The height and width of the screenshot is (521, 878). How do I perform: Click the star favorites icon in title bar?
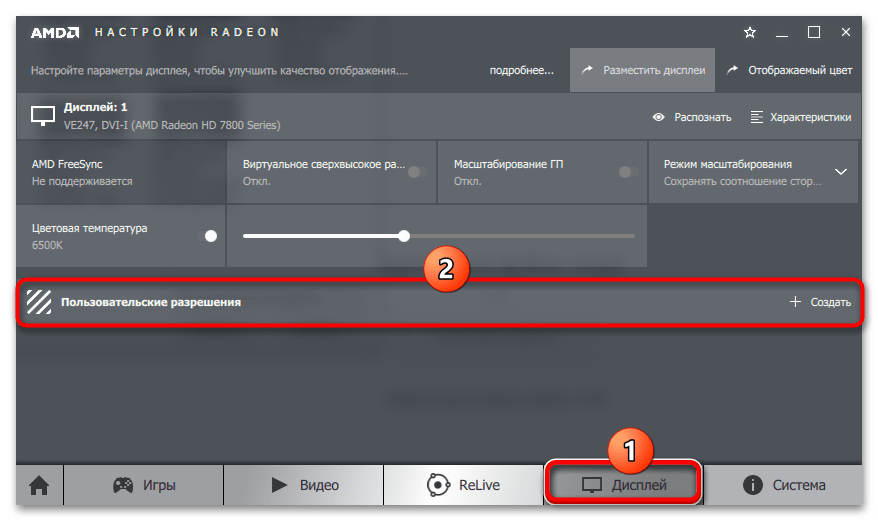point(750,33)
